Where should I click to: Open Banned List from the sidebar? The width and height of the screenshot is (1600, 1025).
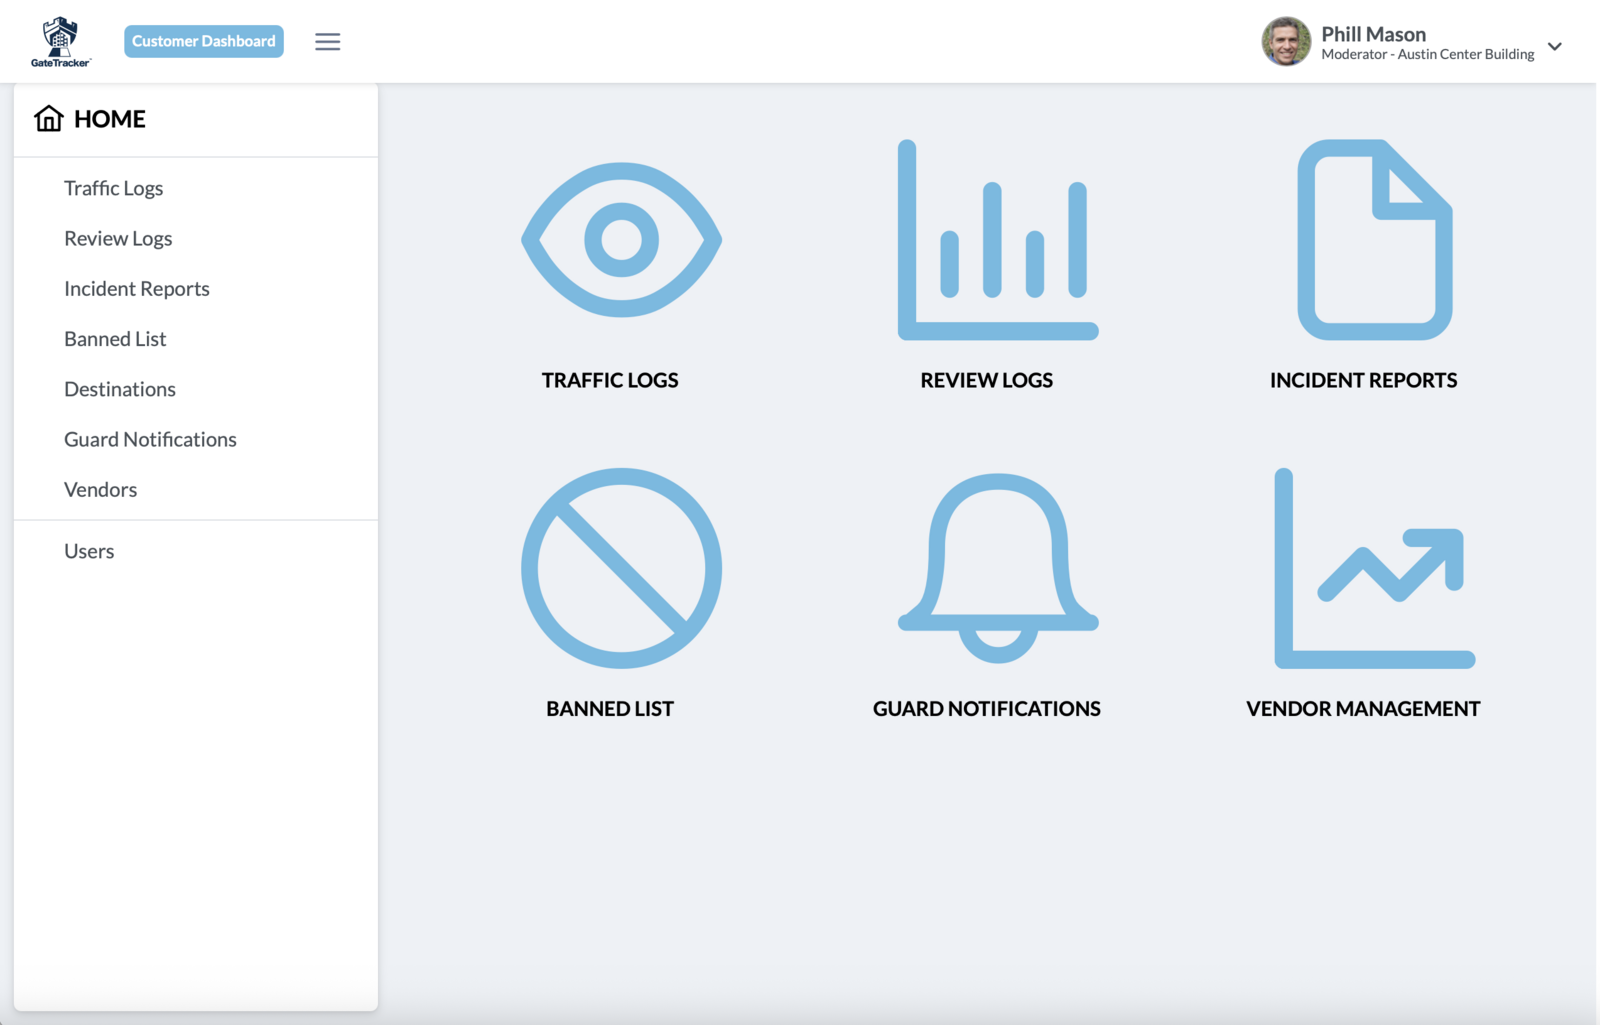click(x=115, y=339)
